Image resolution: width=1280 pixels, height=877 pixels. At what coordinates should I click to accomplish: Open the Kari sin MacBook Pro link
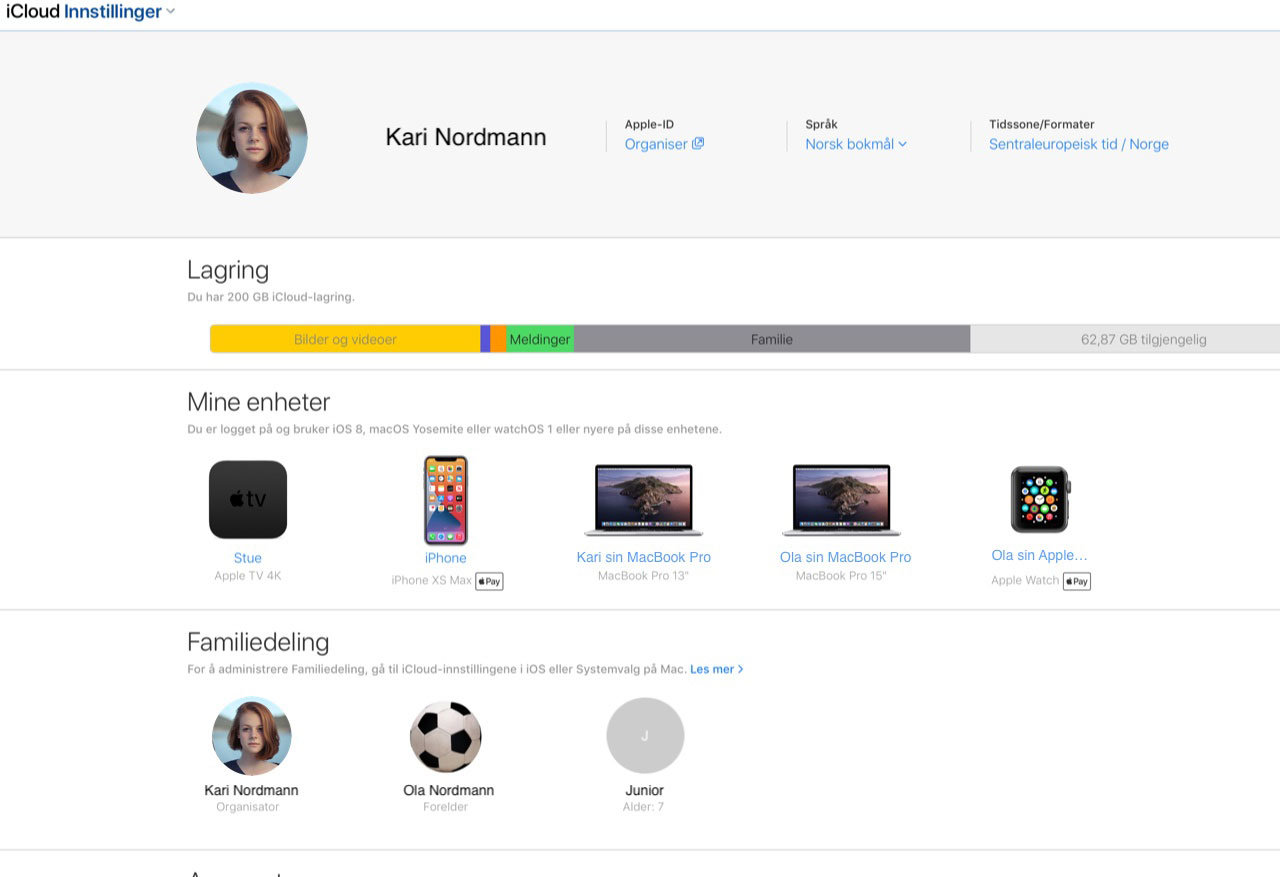click(x=644, y=557)
